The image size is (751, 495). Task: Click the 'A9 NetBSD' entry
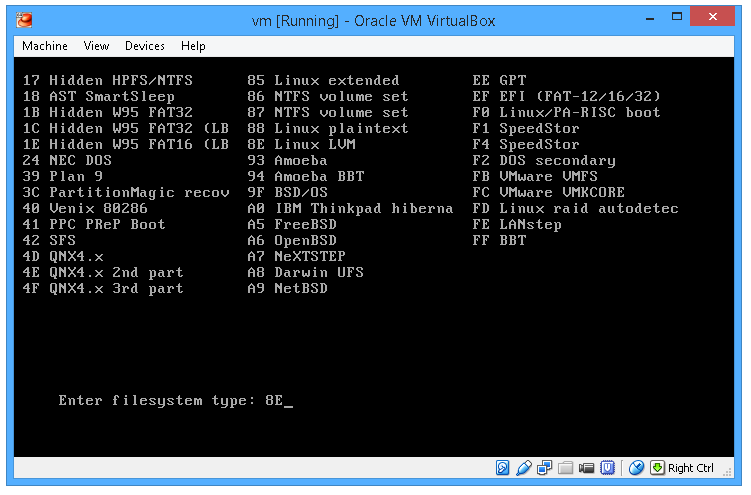pos(287,288)
